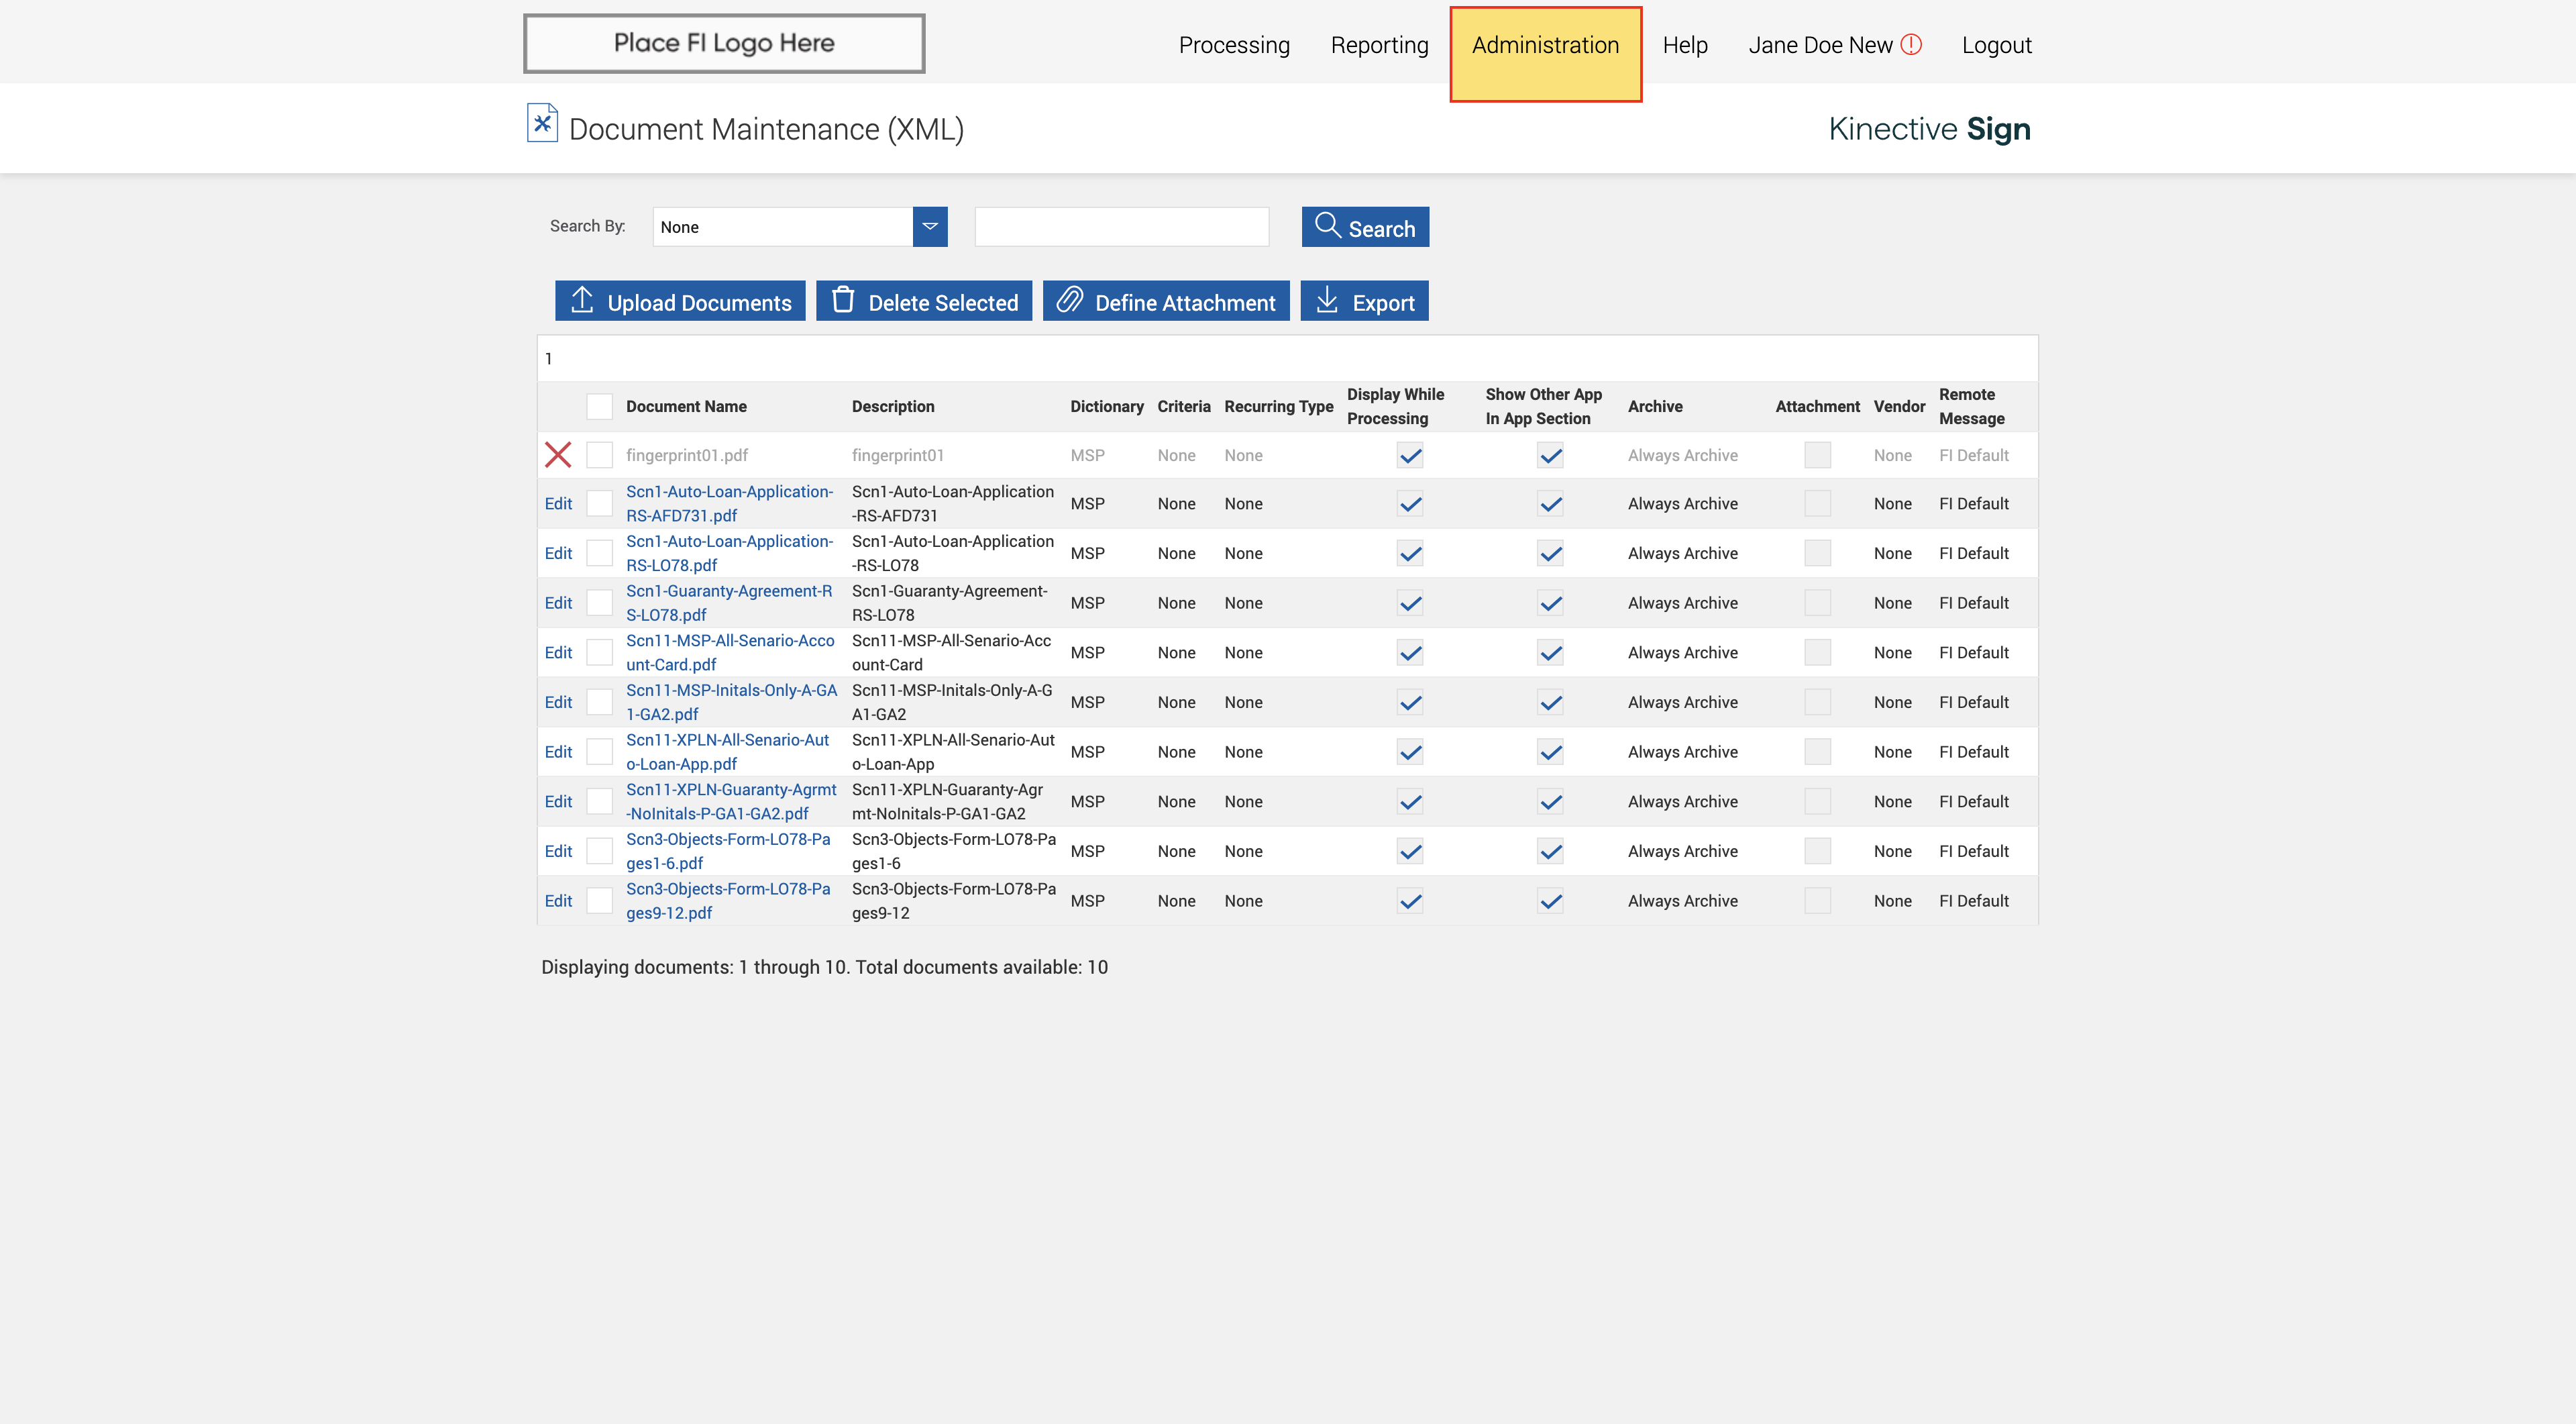
Task: Click Upload Documents with the upload arrow icon
Action: pyautogui.click(x=680, y=301)
